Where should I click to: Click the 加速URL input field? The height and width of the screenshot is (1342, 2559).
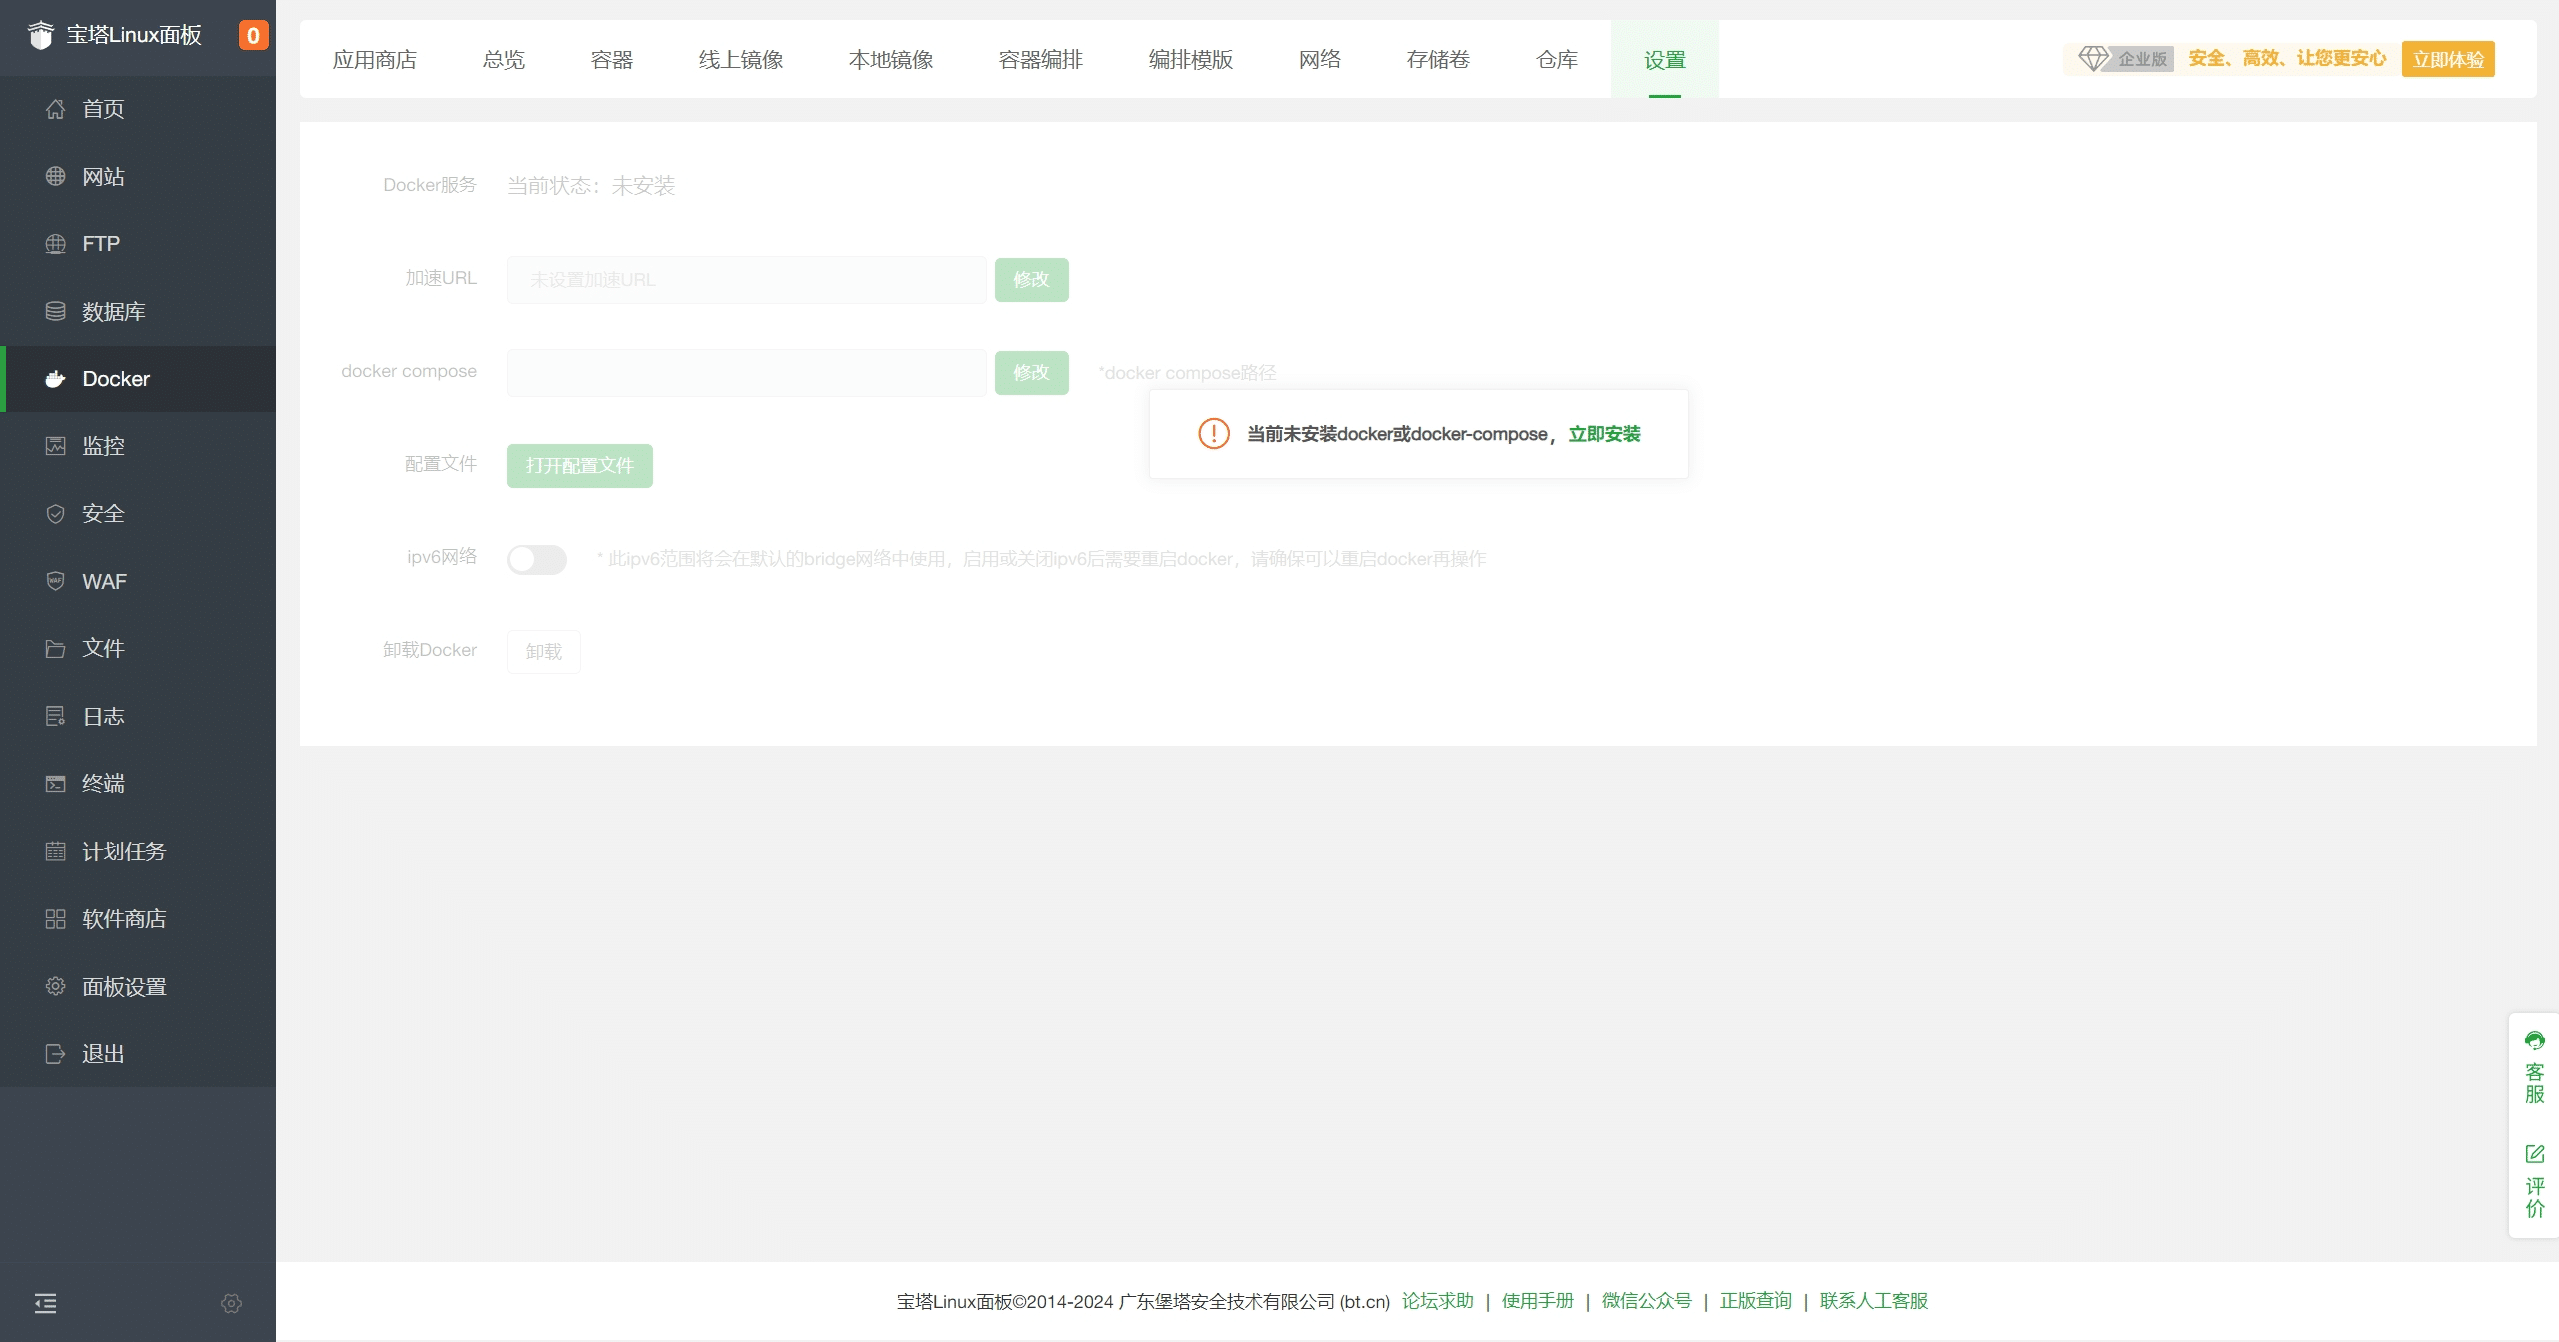[744, 279]
